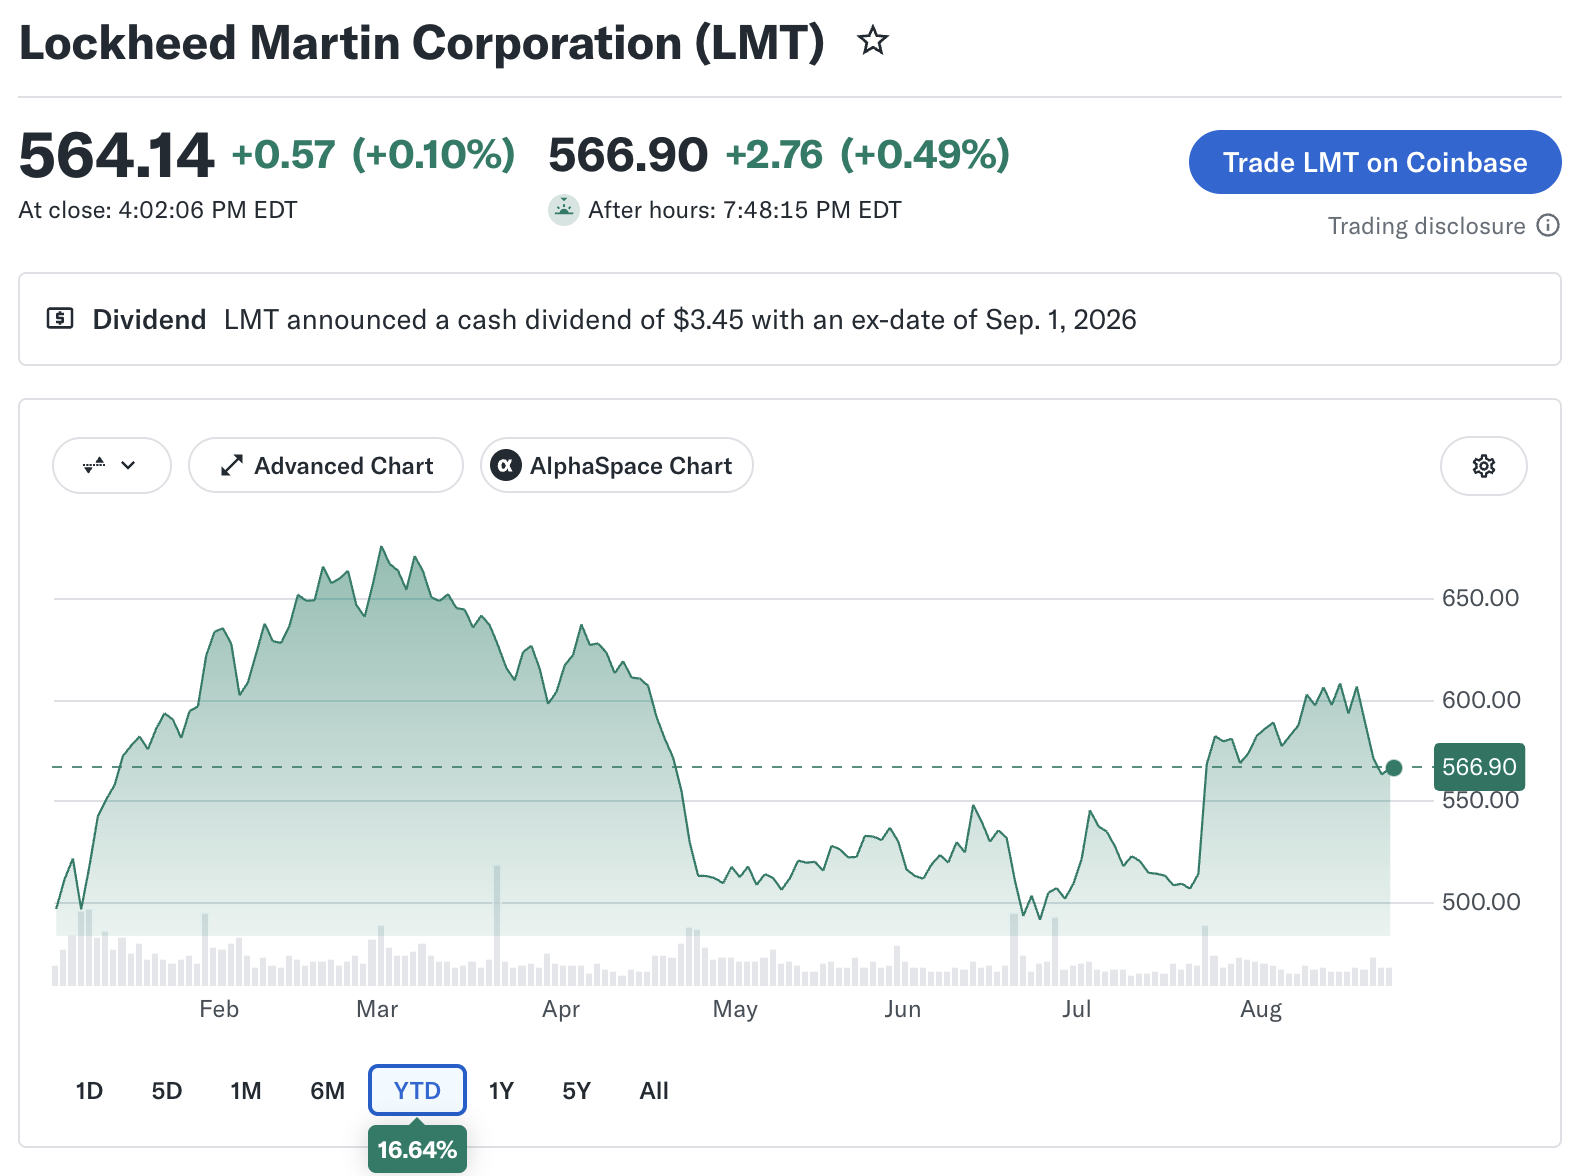Click the May axis label
Image resolution: width=1586 pixels, height=1176 pixels.
tap(735, 1009)
